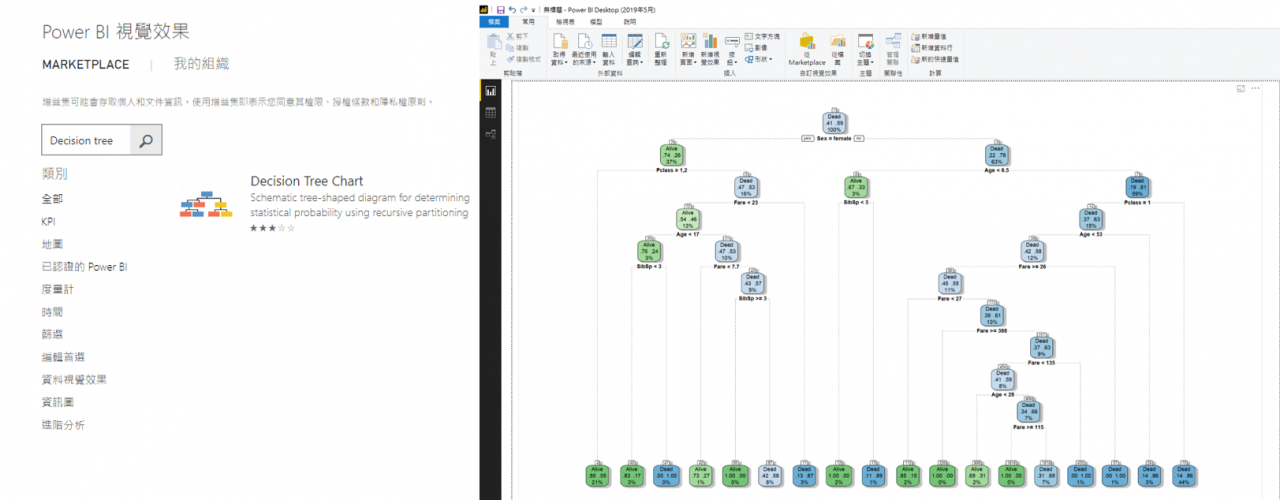Expand the 最近使用的來源 dropdown arrow
Image resolution: width=1280 pixels, height=500 pixels.
(594, 63)
